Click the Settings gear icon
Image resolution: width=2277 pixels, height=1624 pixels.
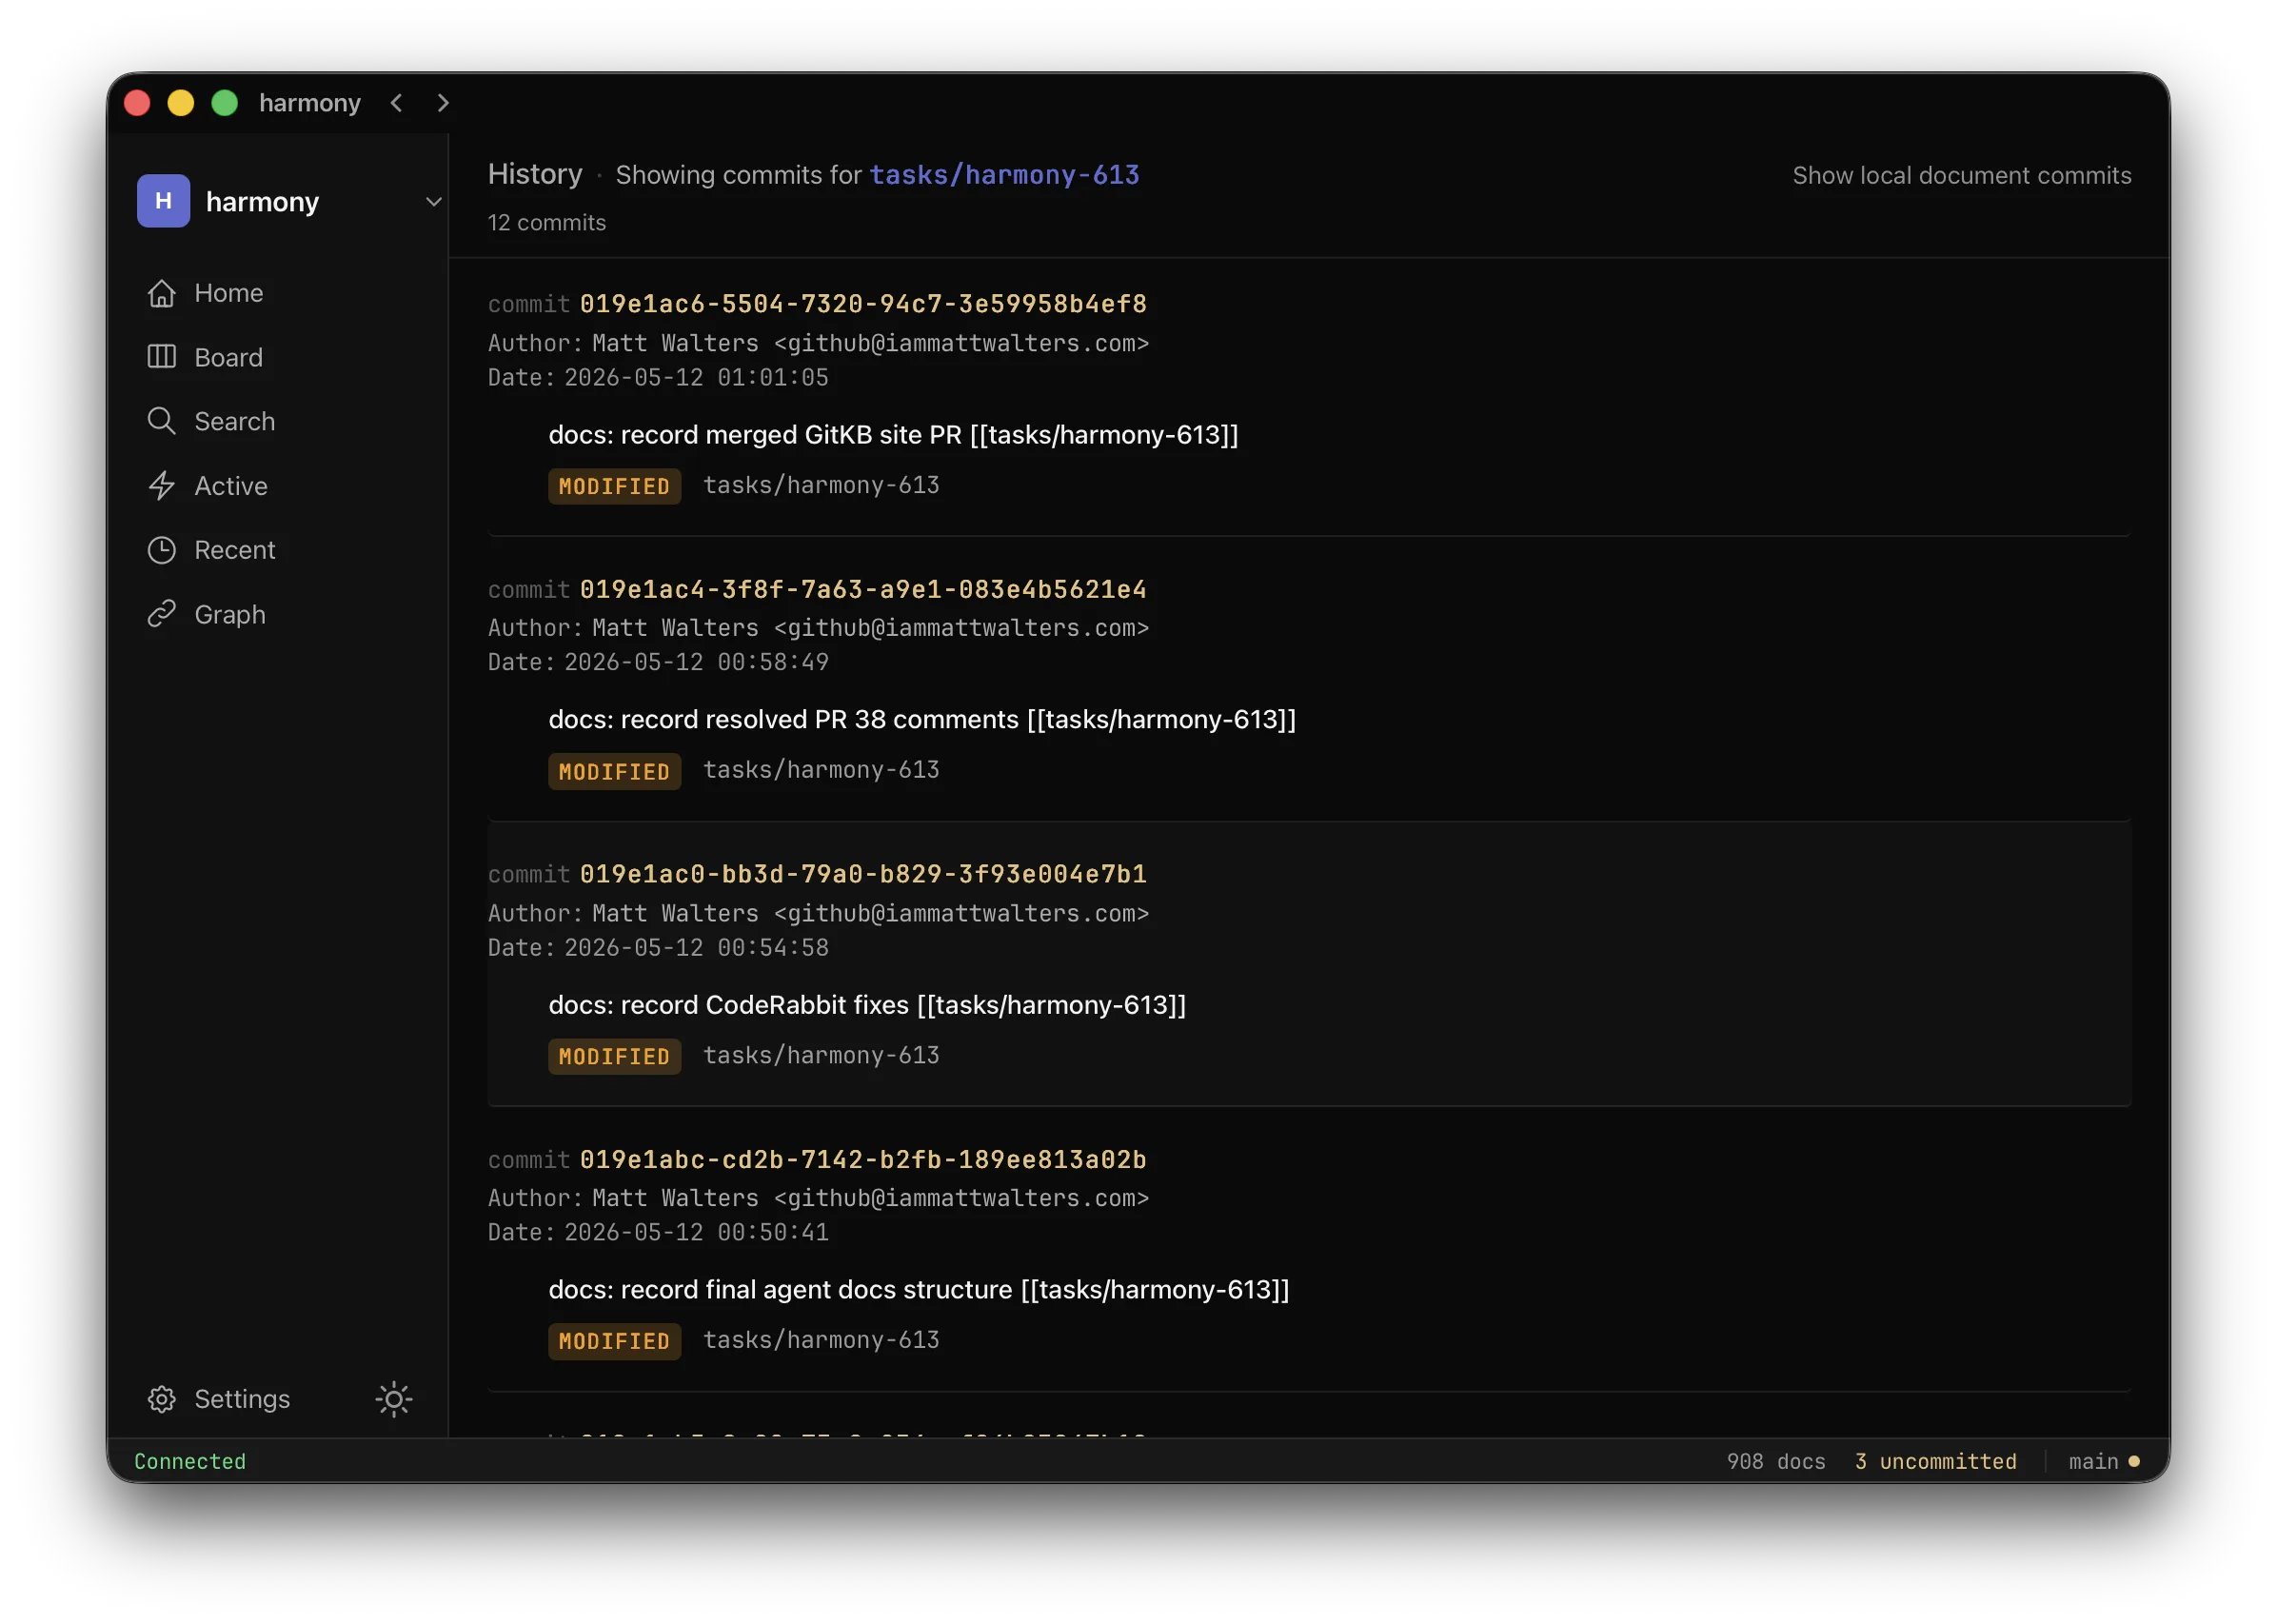(162, 1399)
